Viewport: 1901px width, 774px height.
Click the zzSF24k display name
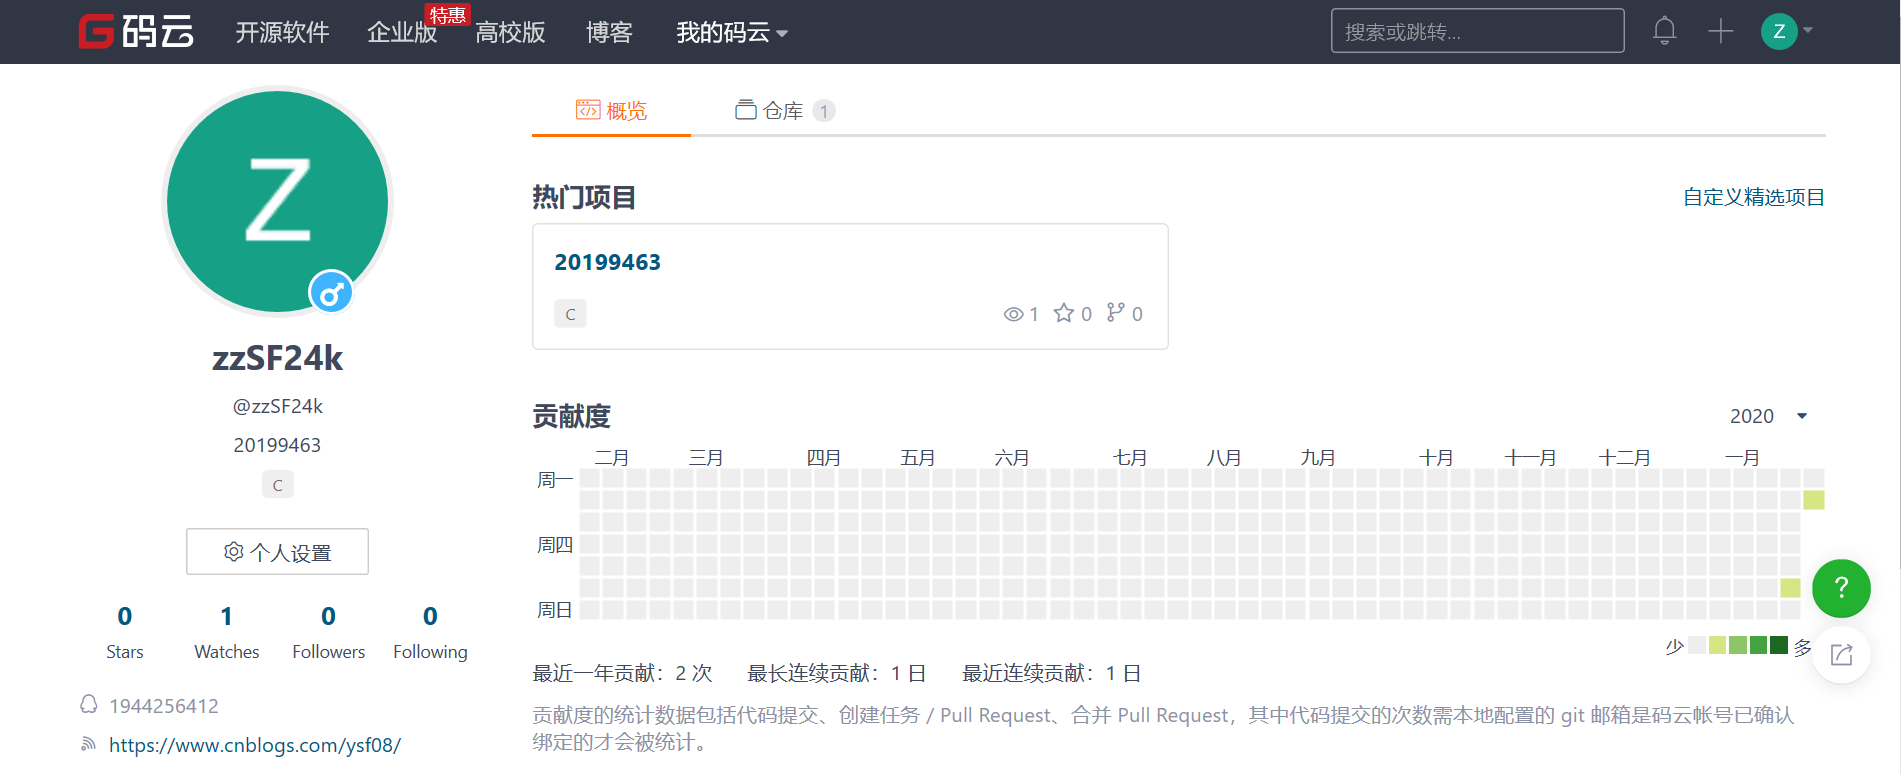[278, 359]
